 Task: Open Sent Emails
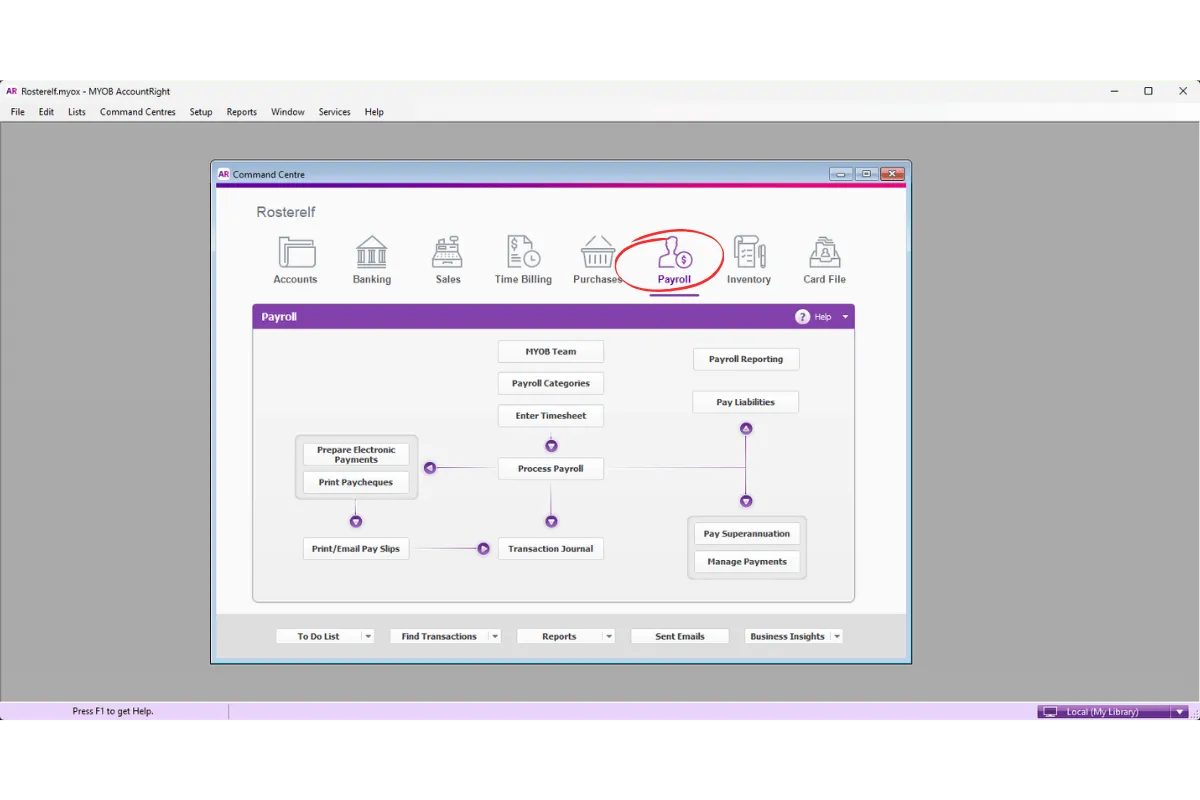click(x=680, y=636)
